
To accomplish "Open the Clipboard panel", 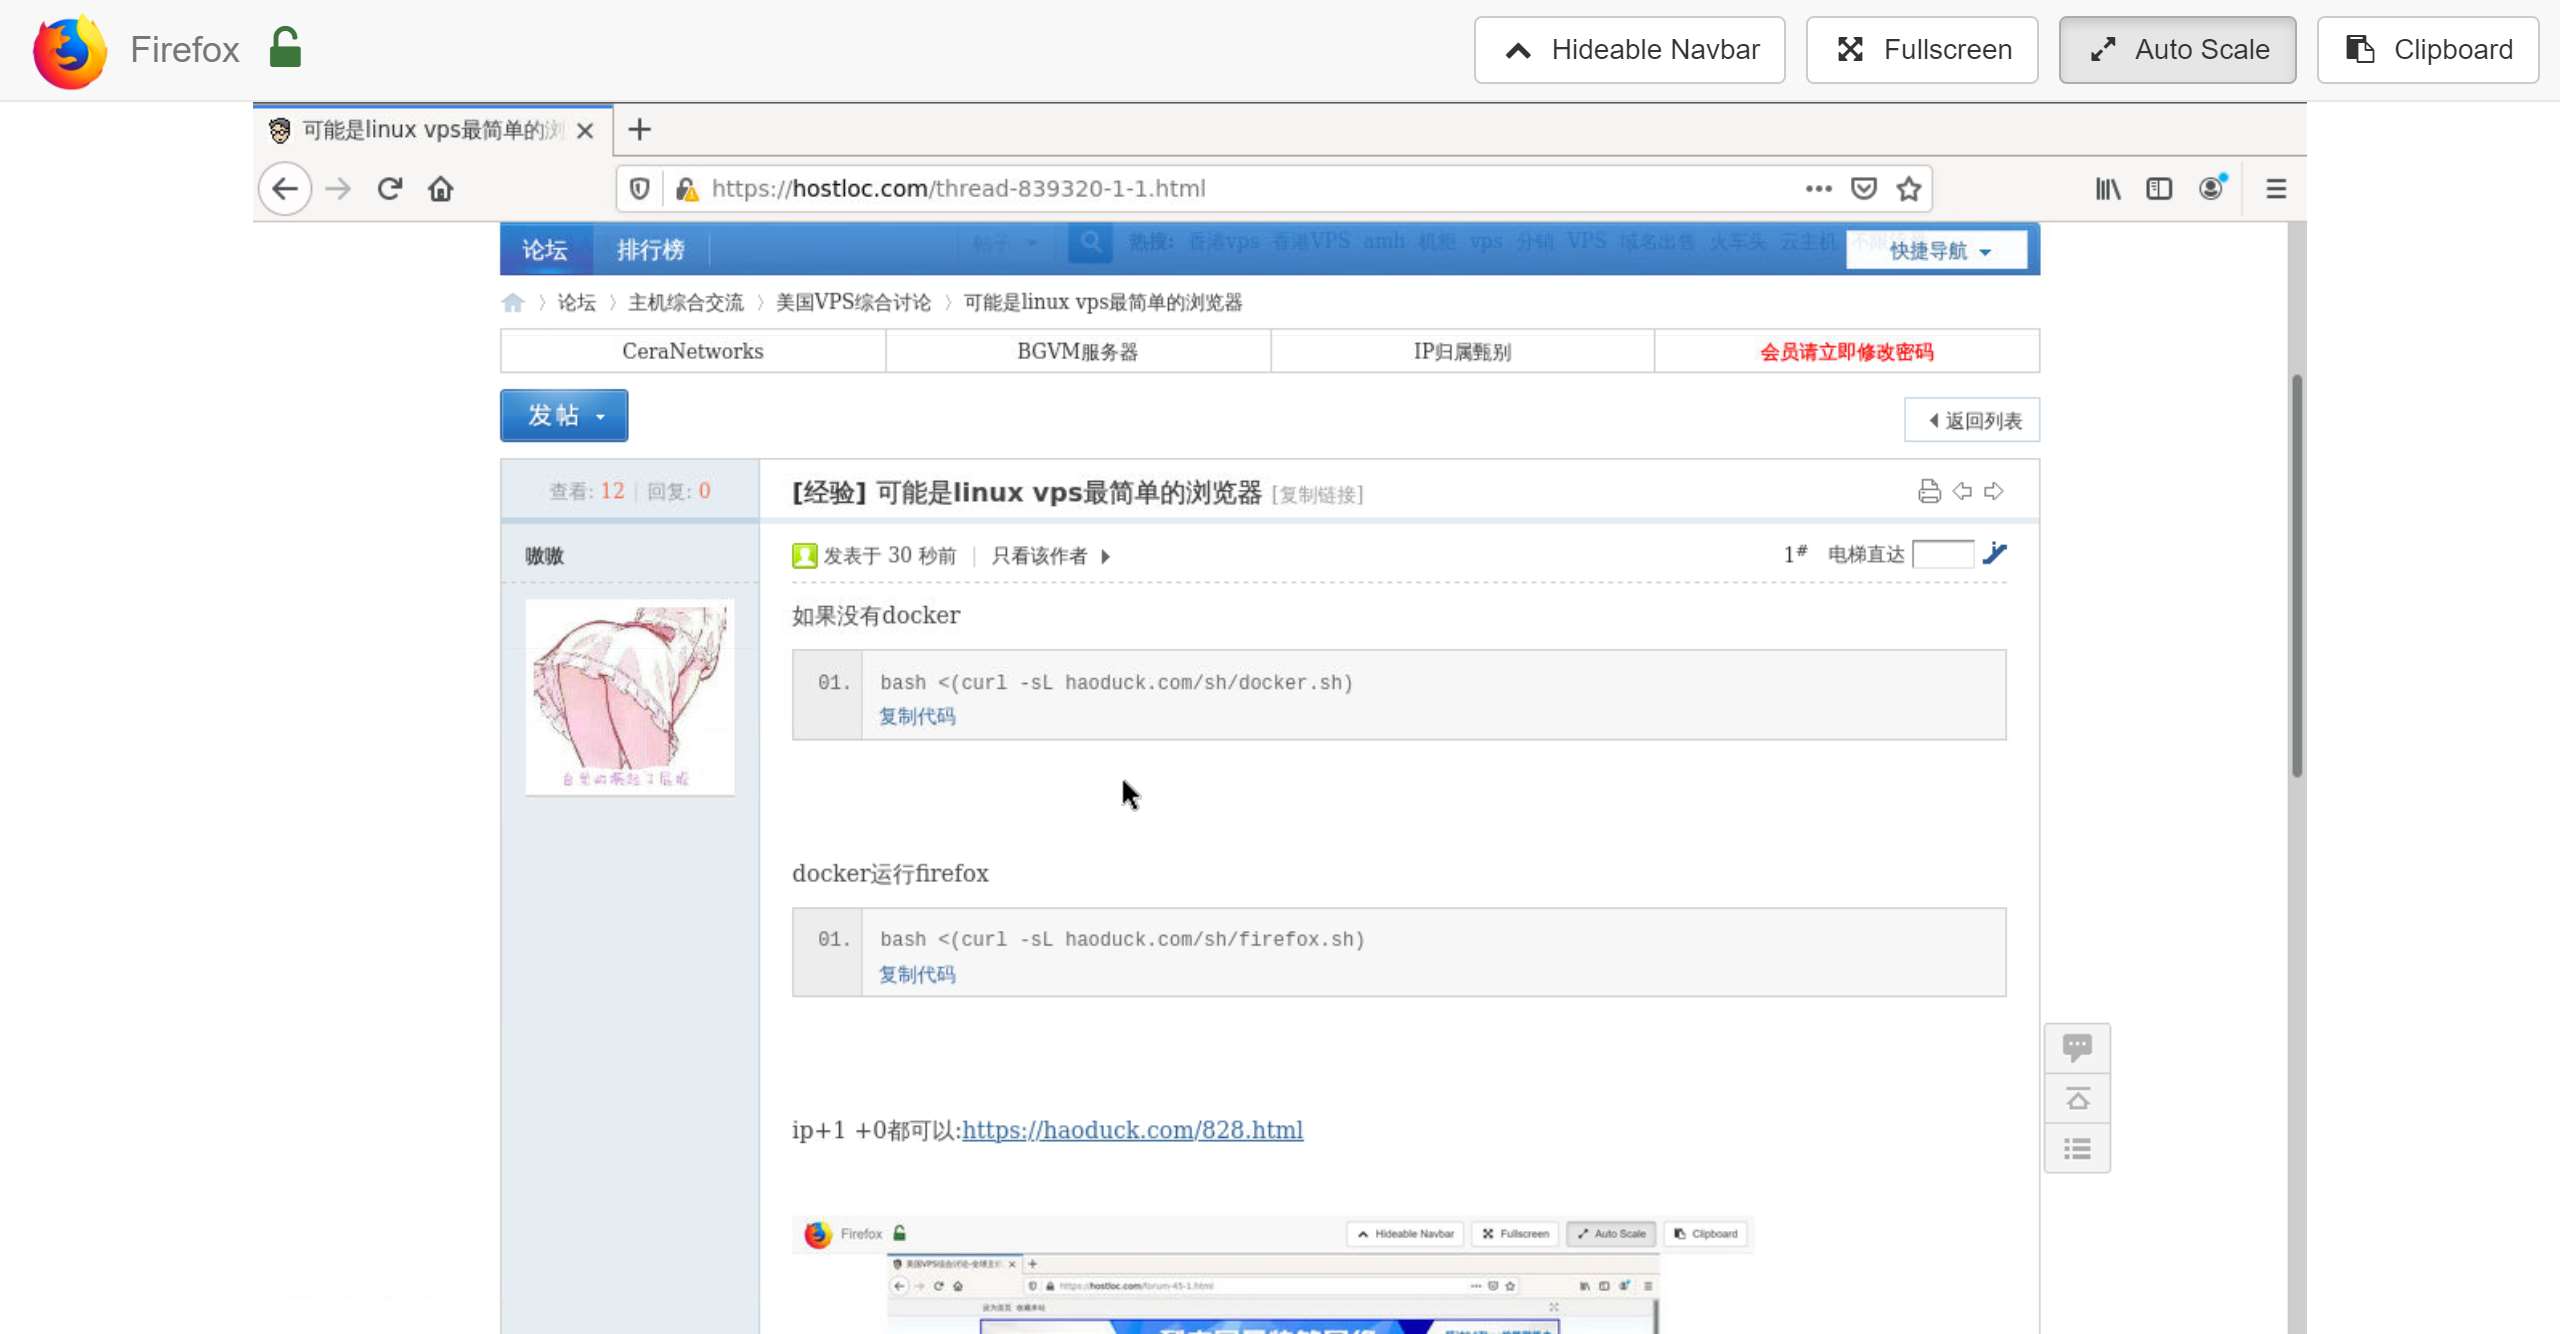I will coord(2427,50).
